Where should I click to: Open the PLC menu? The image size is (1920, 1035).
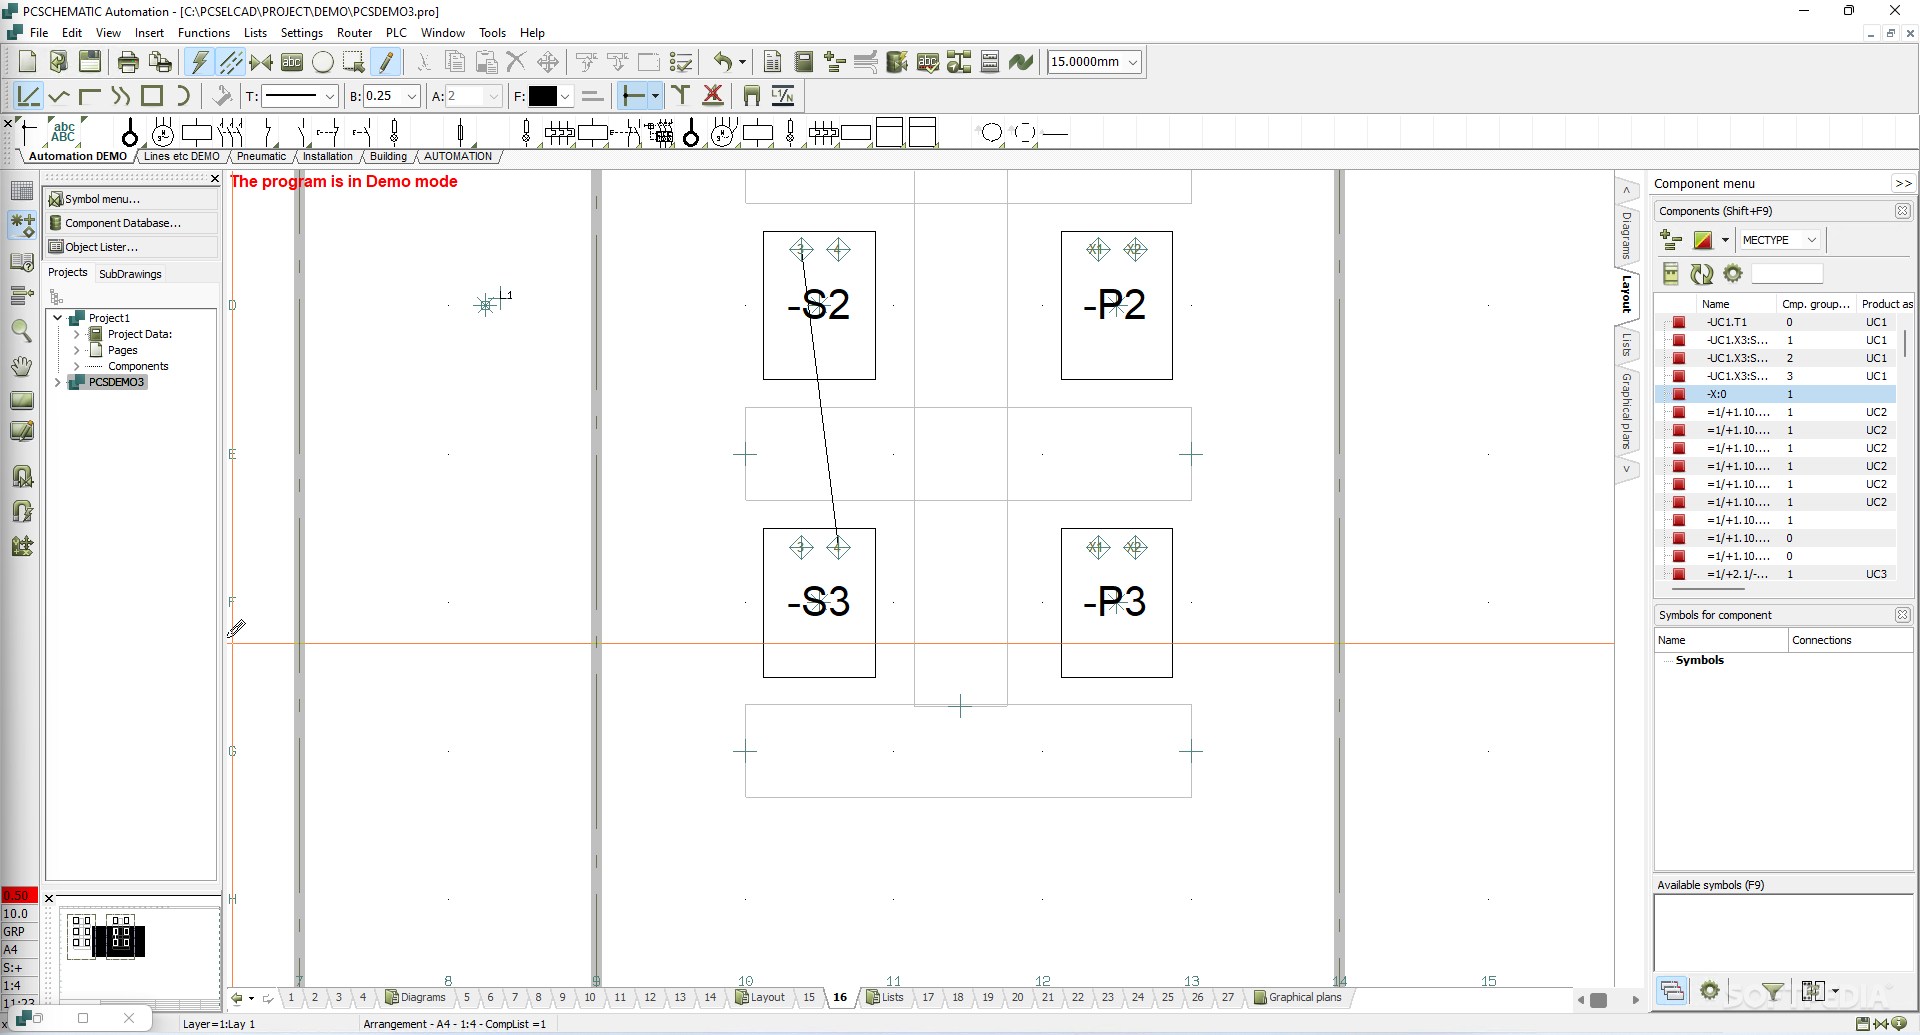396,33
